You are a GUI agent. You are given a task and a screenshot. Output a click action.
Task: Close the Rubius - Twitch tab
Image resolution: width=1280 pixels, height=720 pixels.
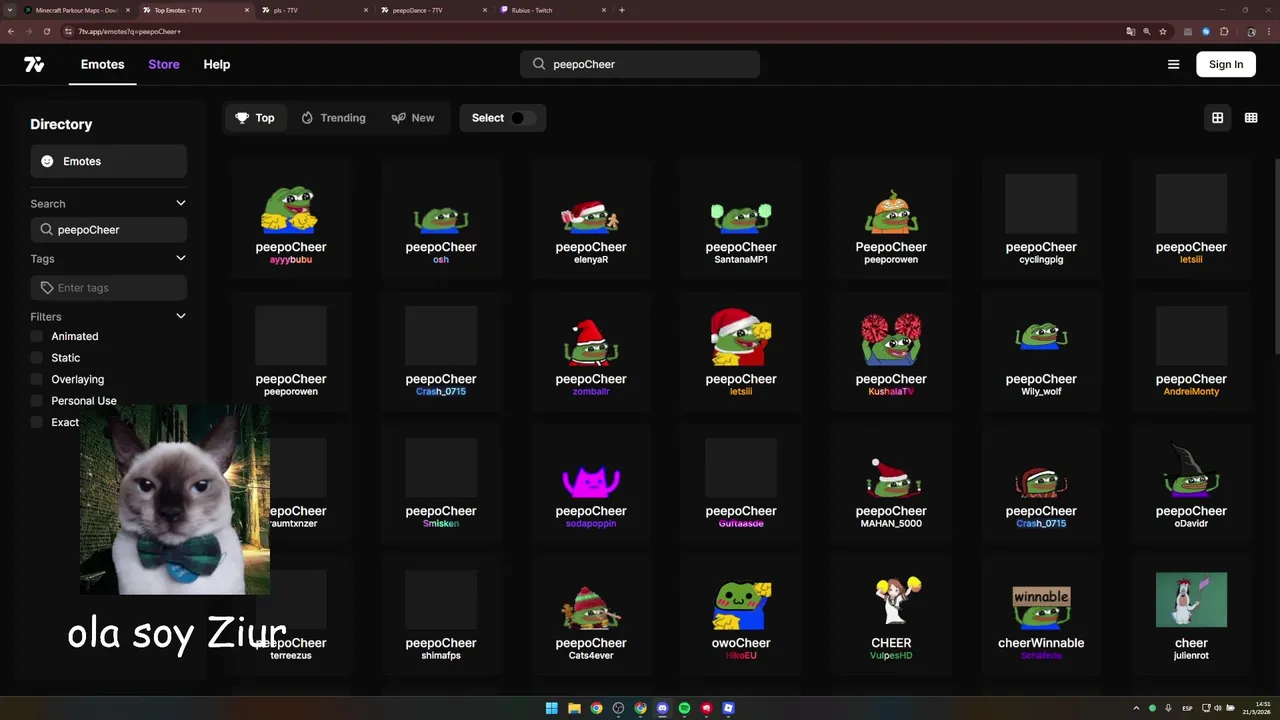pos(604,10)
